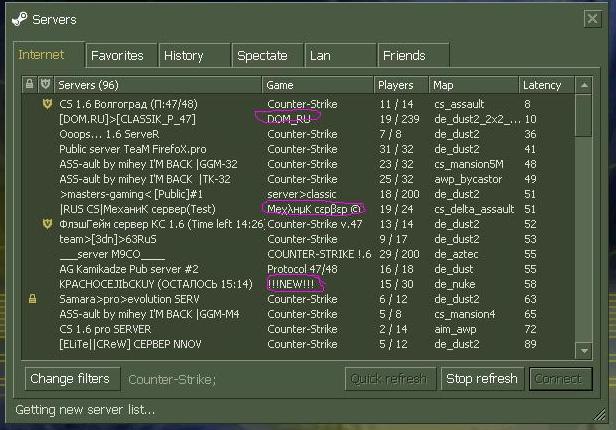Click COUNTER-STRIKE !.6 game cell
616x430 pixels.
(319, 254)
